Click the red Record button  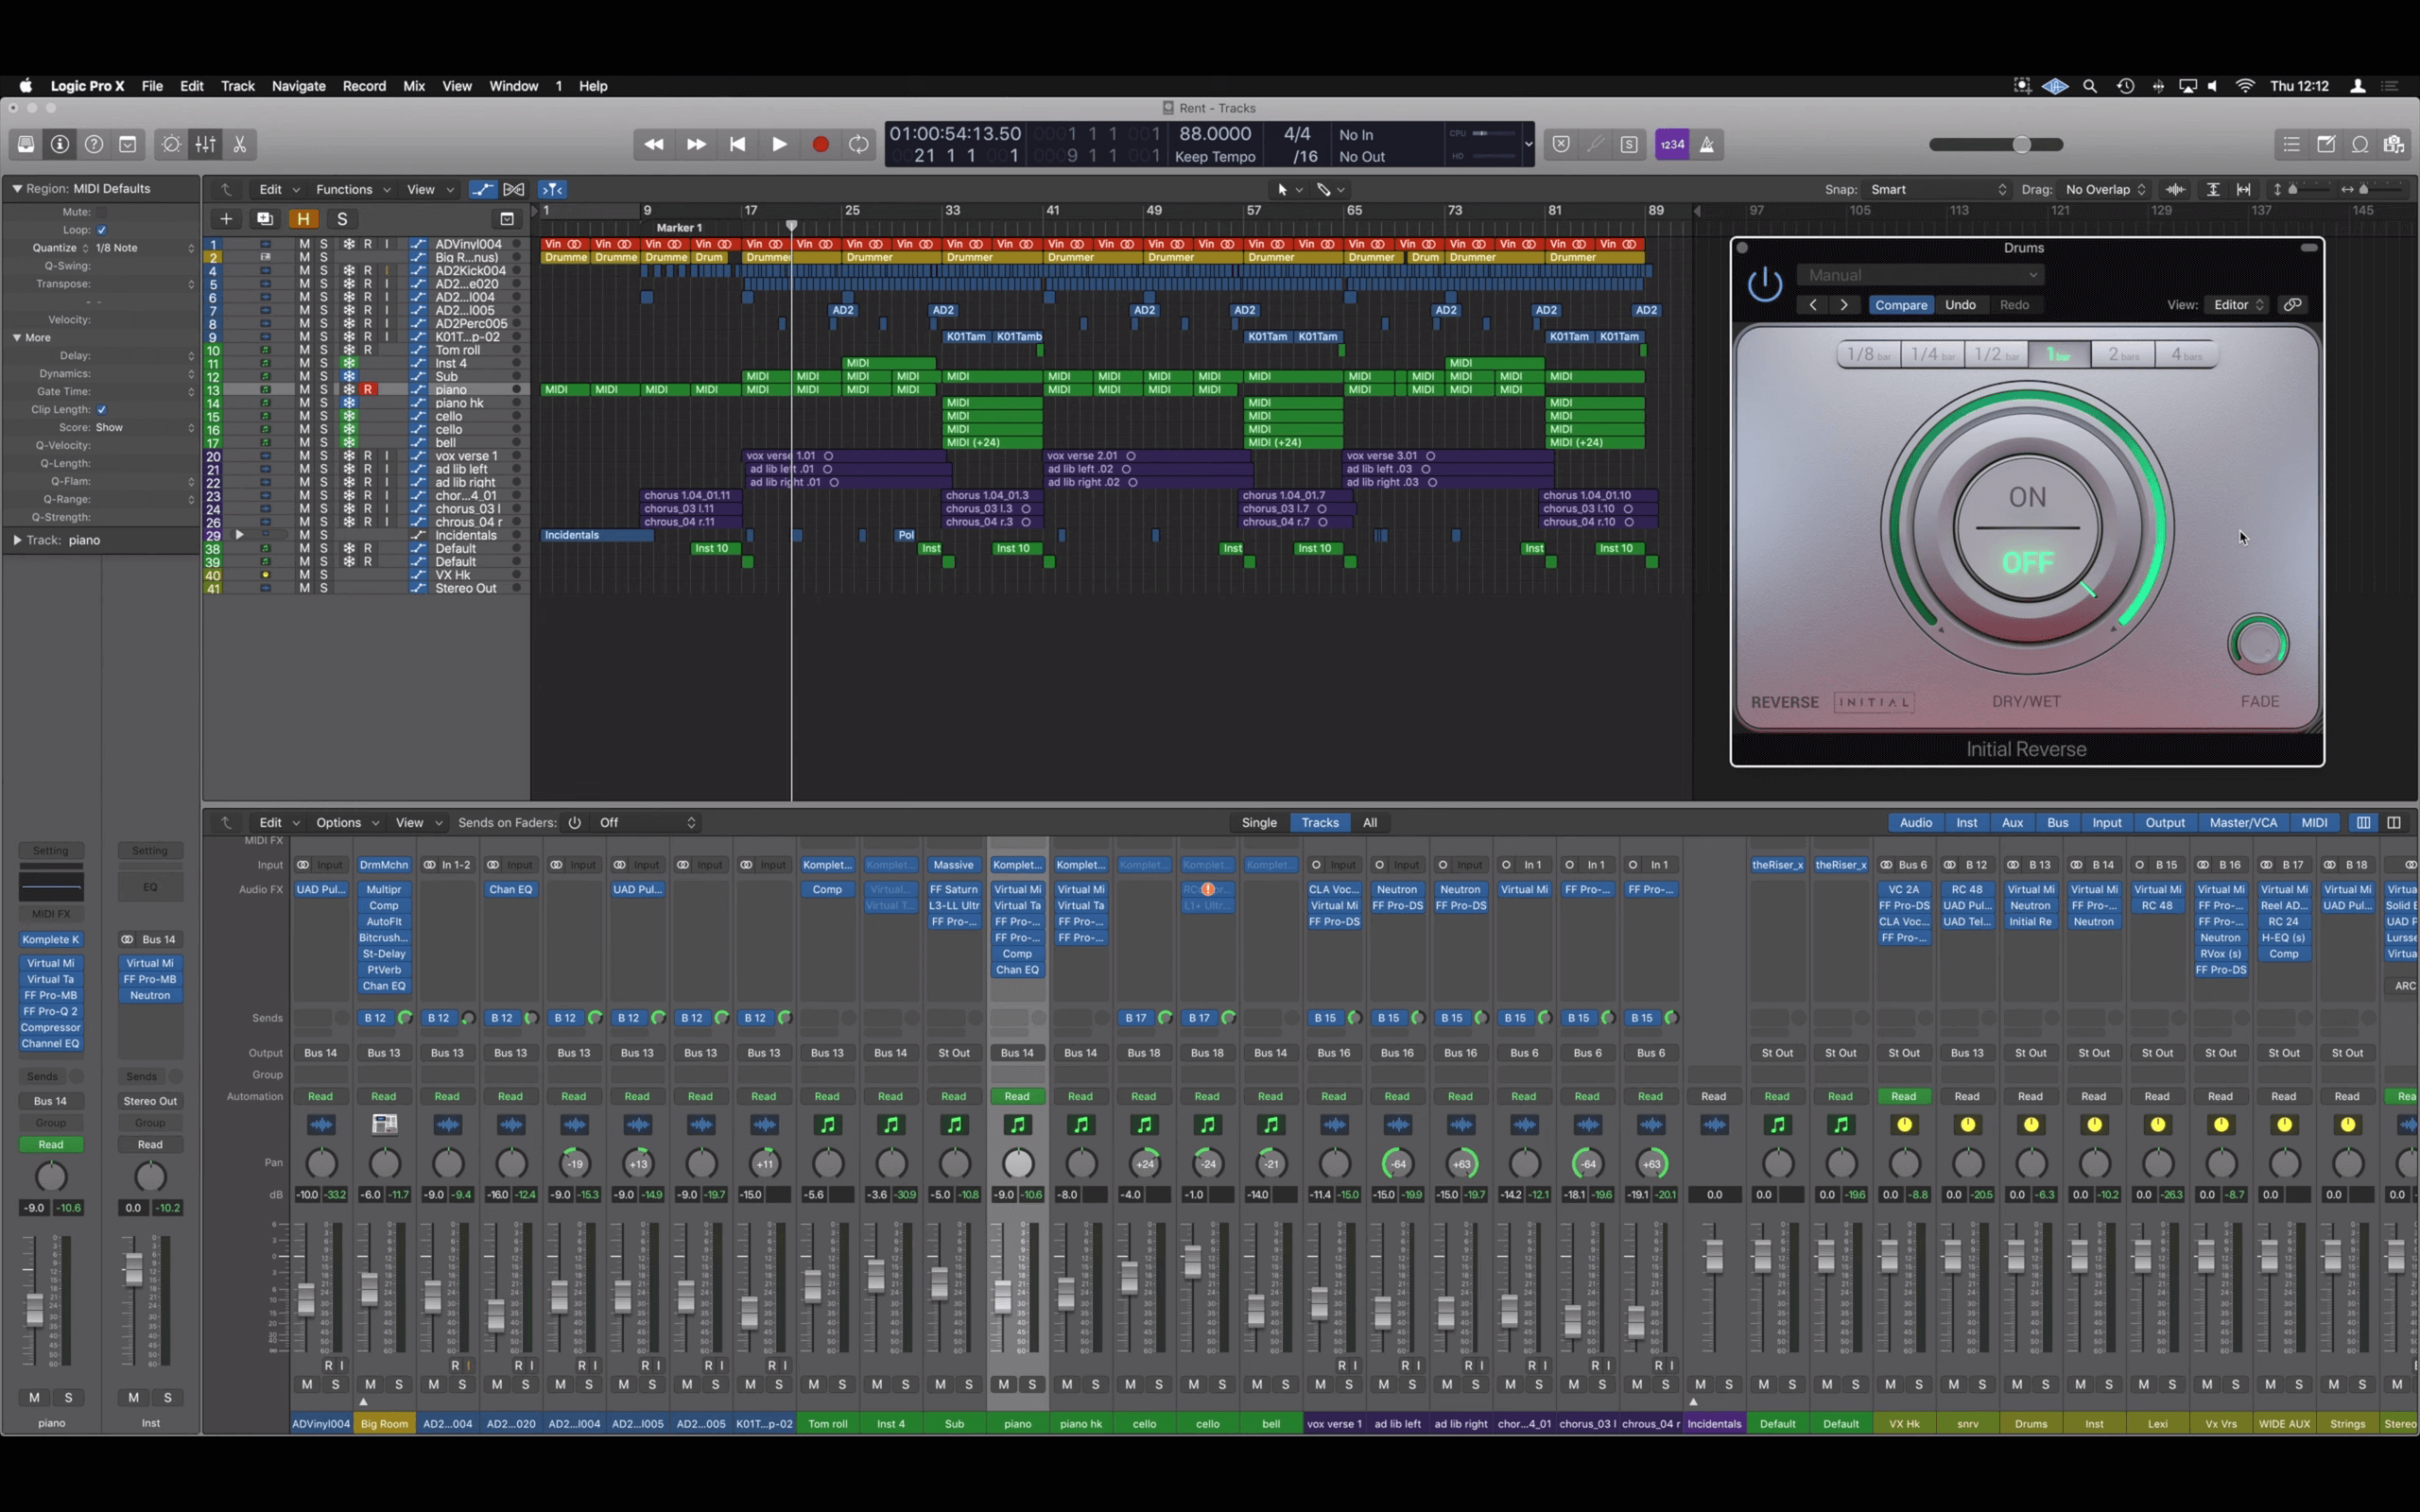[x=820, y=144]
